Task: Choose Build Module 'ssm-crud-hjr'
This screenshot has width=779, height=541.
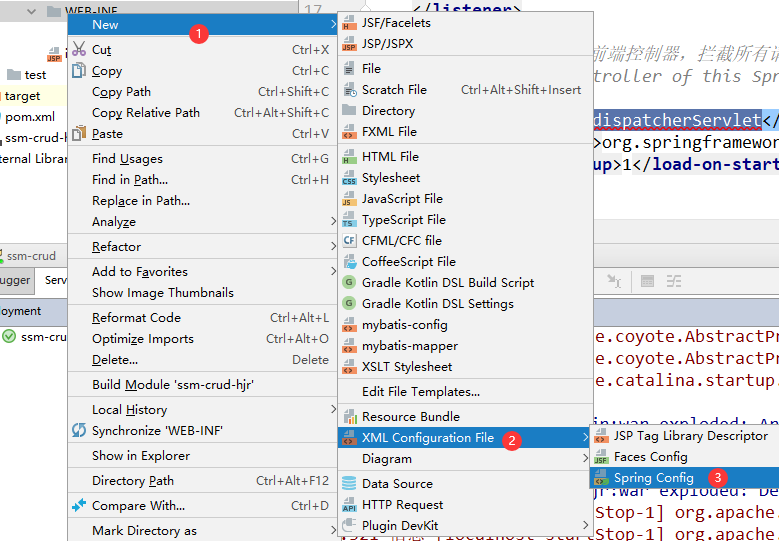Action: point(202,385)
